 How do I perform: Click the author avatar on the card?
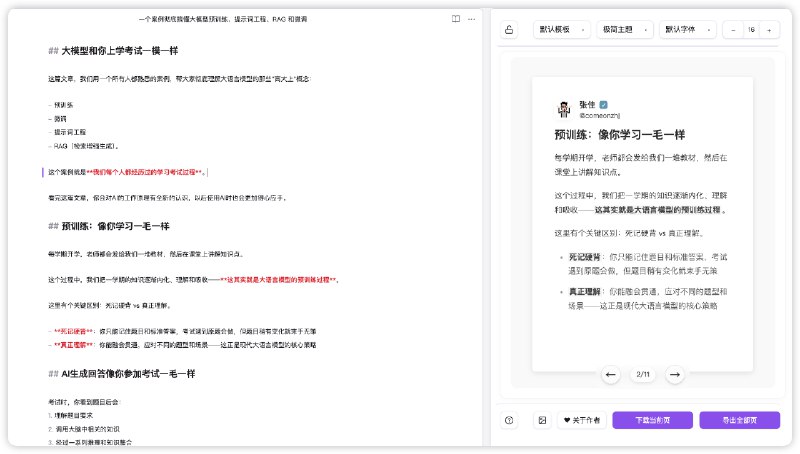(564, 109)
